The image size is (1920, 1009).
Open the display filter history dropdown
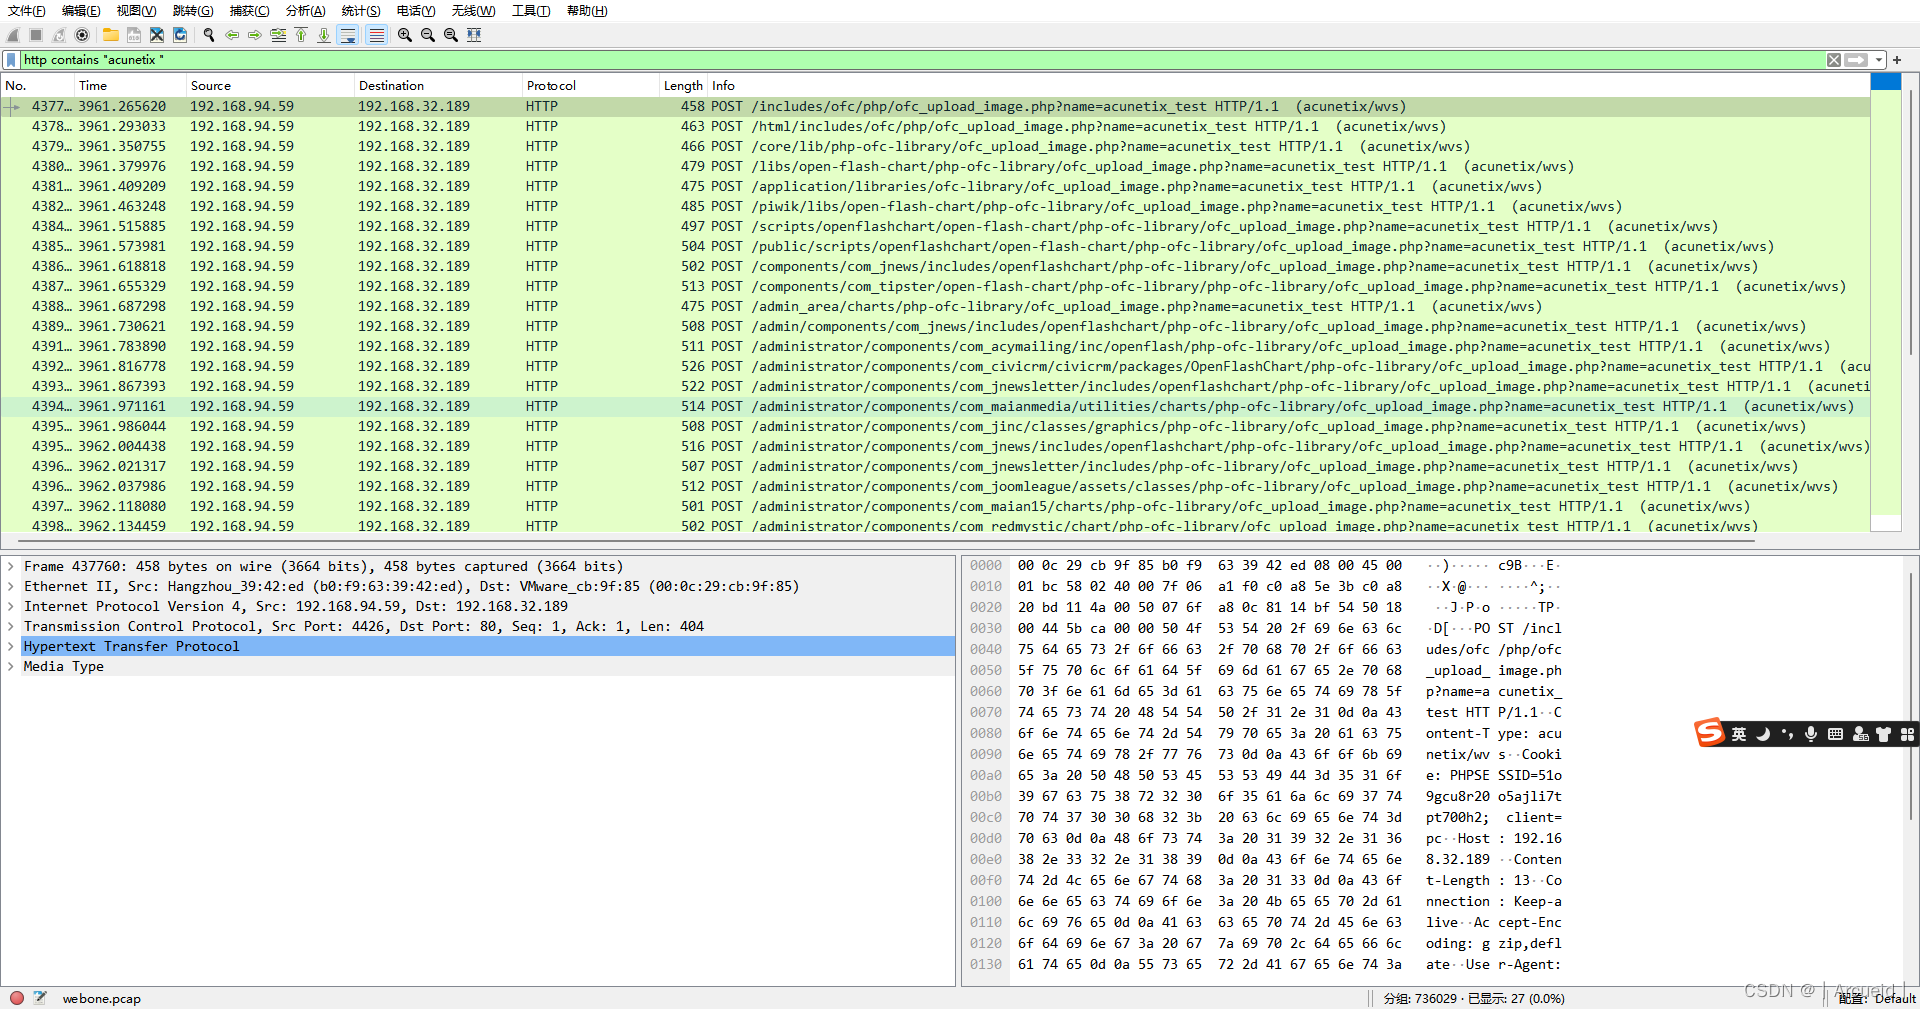[1879, 60]
